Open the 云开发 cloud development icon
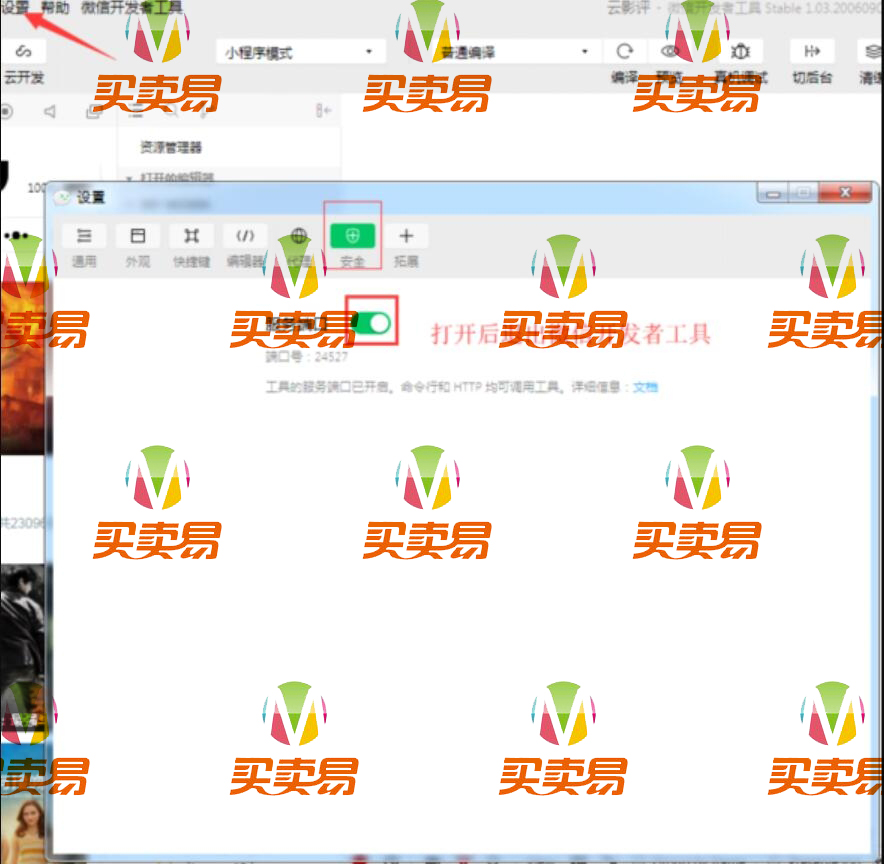Screen dimensions: 884x864 pos(24,51)
